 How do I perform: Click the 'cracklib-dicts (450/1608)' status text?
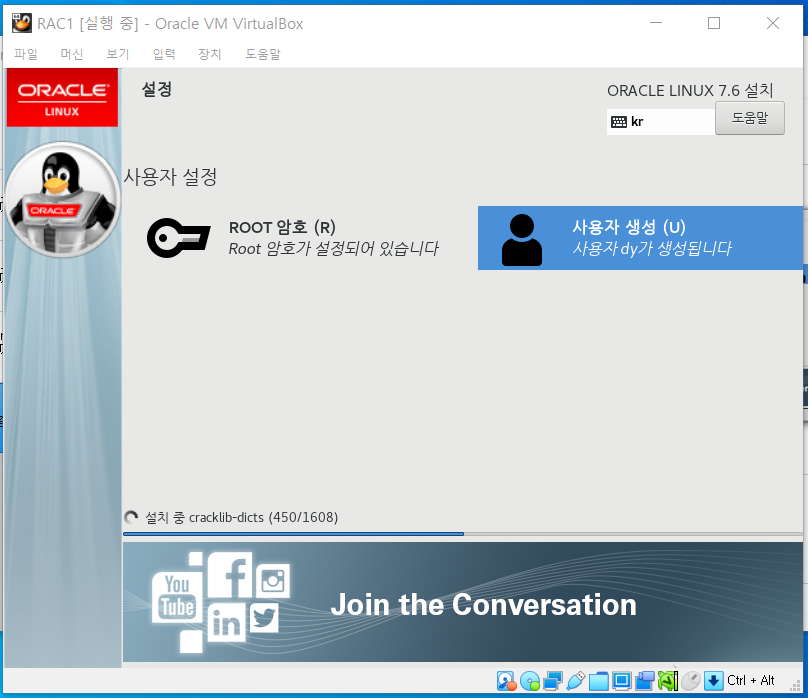pyautogui.click(x=263, y=517)
